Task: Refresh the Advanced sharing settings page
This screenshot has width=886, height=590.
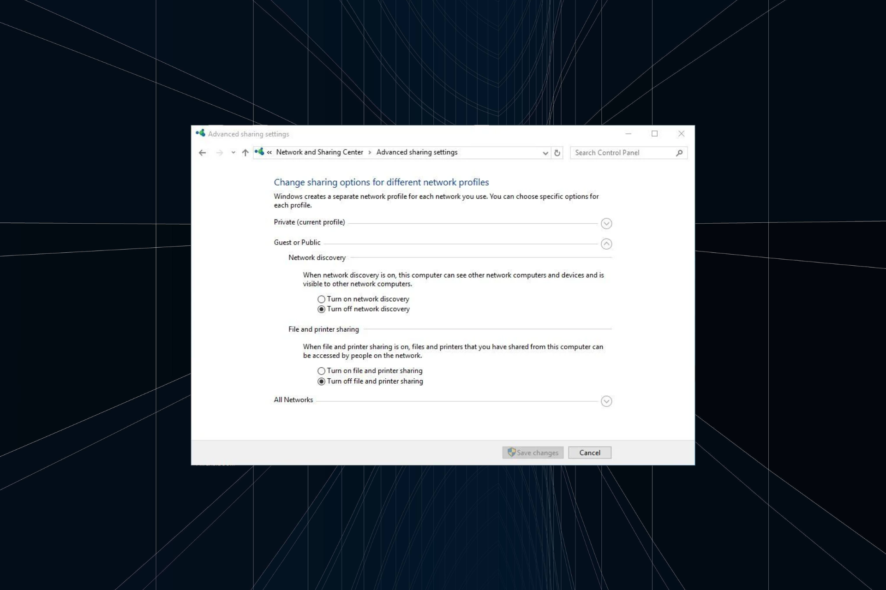Action: [557, 153]
